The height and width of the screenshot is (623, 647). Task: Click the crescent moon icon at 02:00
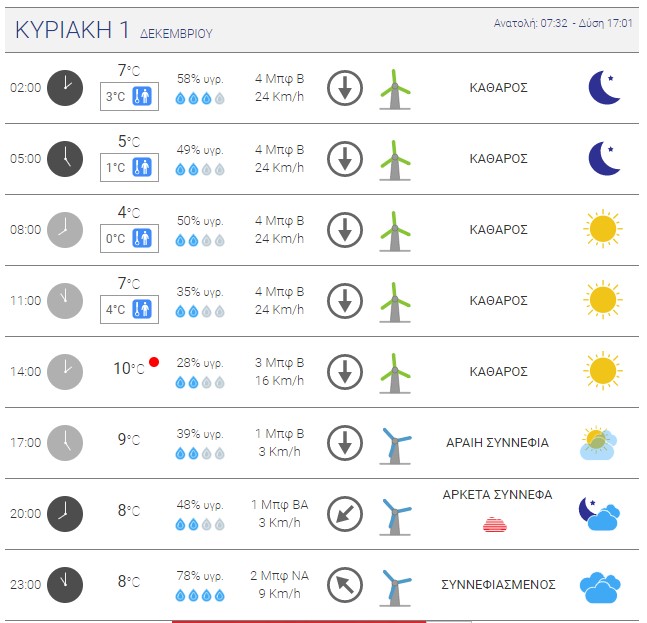(x=604, y=87)
